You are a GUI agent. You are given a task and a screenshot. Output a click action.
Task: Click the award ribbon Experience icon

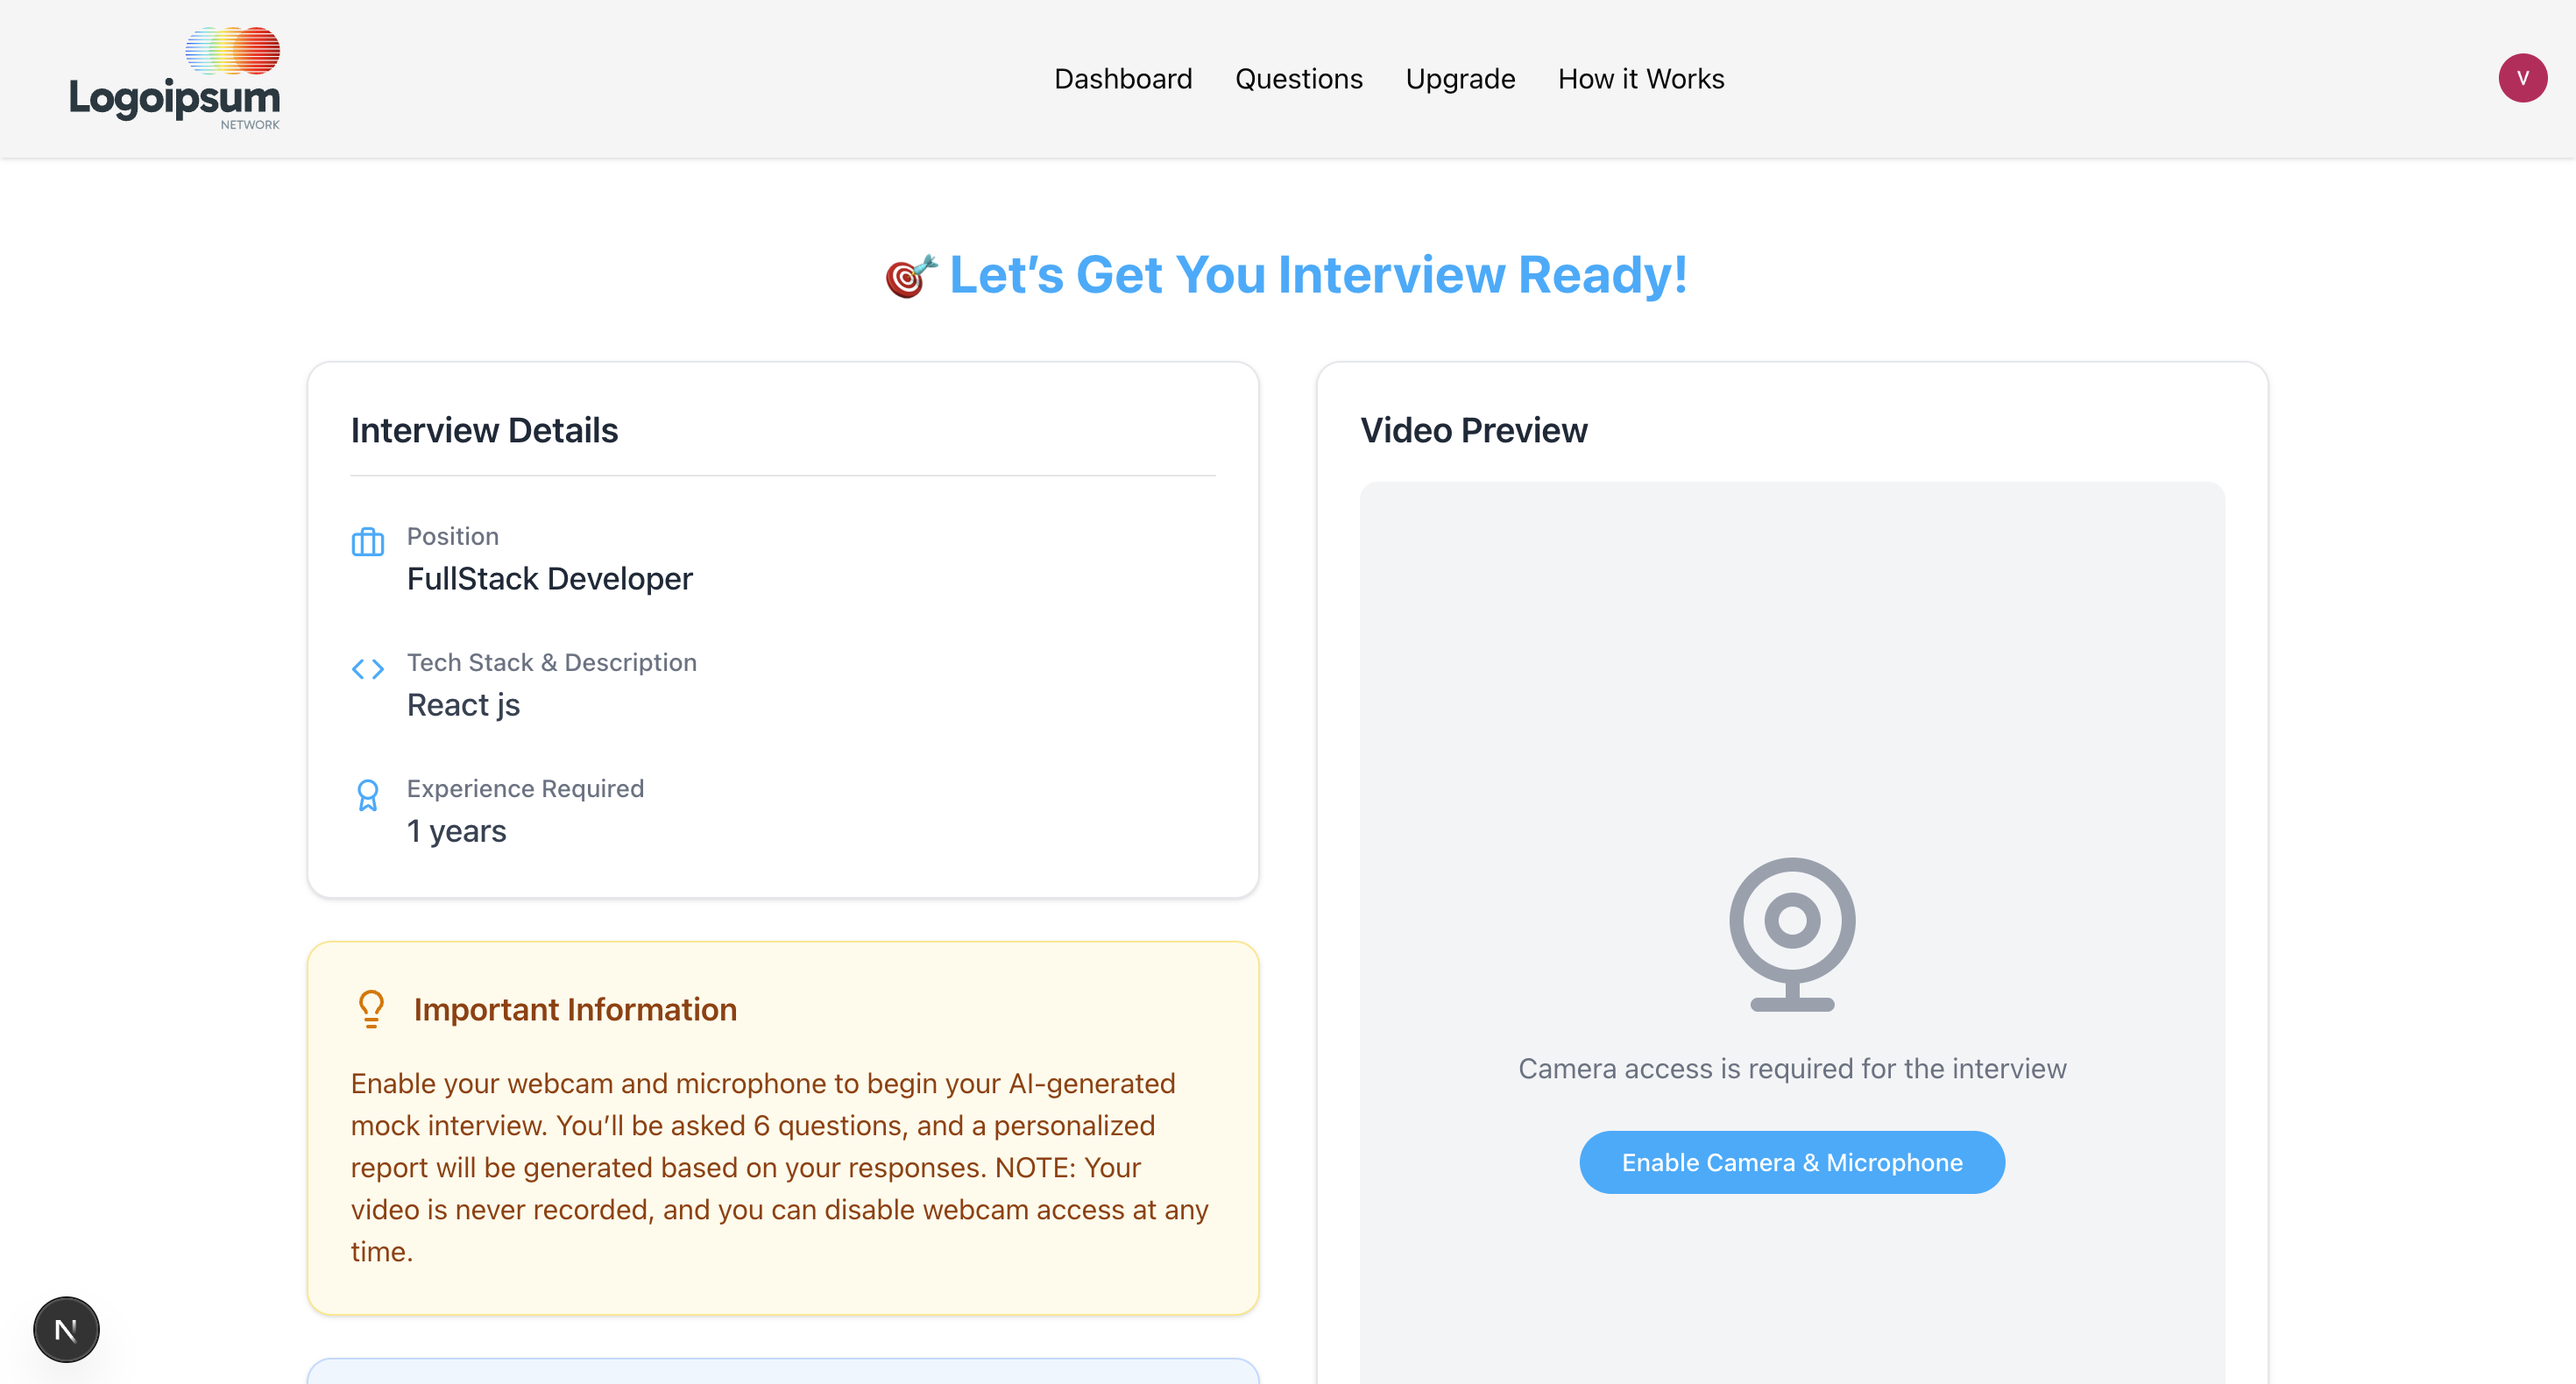[x=368, y=795]
